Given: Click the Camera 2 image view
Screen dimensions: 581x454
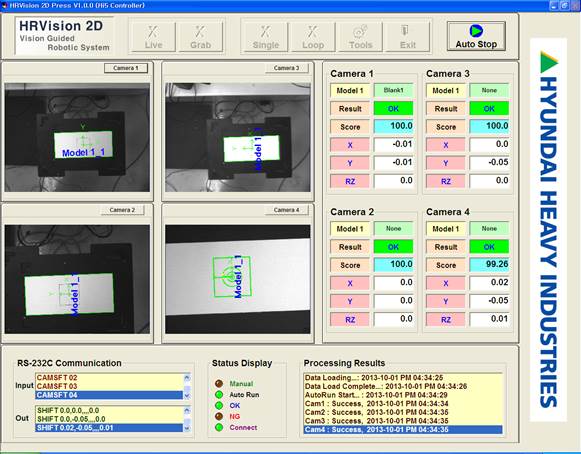Looking at the screenshot, I should (x=77, y=279).
